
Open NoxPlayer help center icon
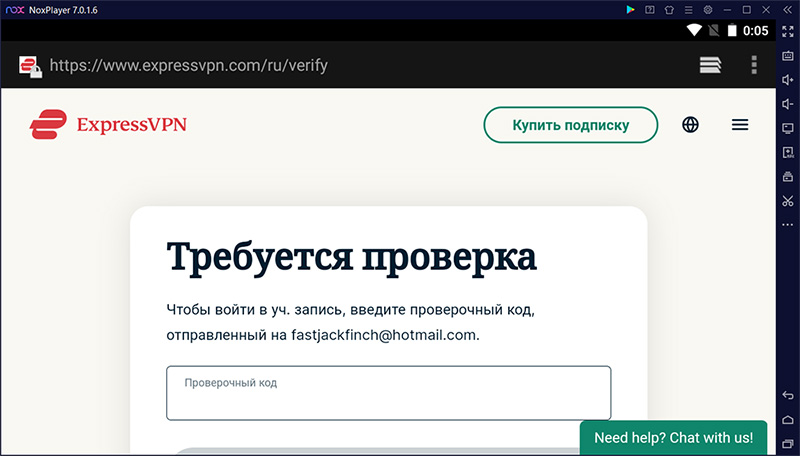click(x=649, y=10)
